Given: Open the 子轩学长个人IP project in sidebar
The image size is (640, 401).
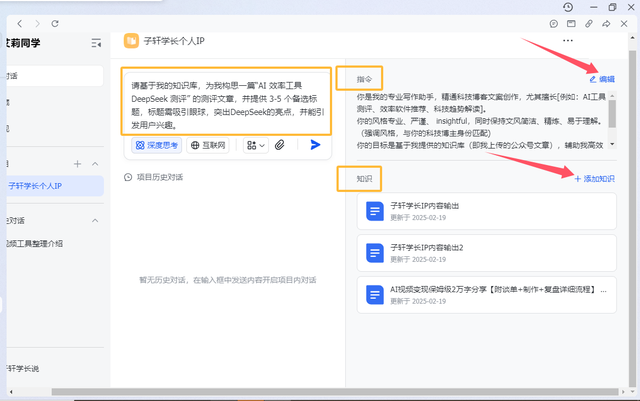Looking at the screenshot, I should [55, 186].
